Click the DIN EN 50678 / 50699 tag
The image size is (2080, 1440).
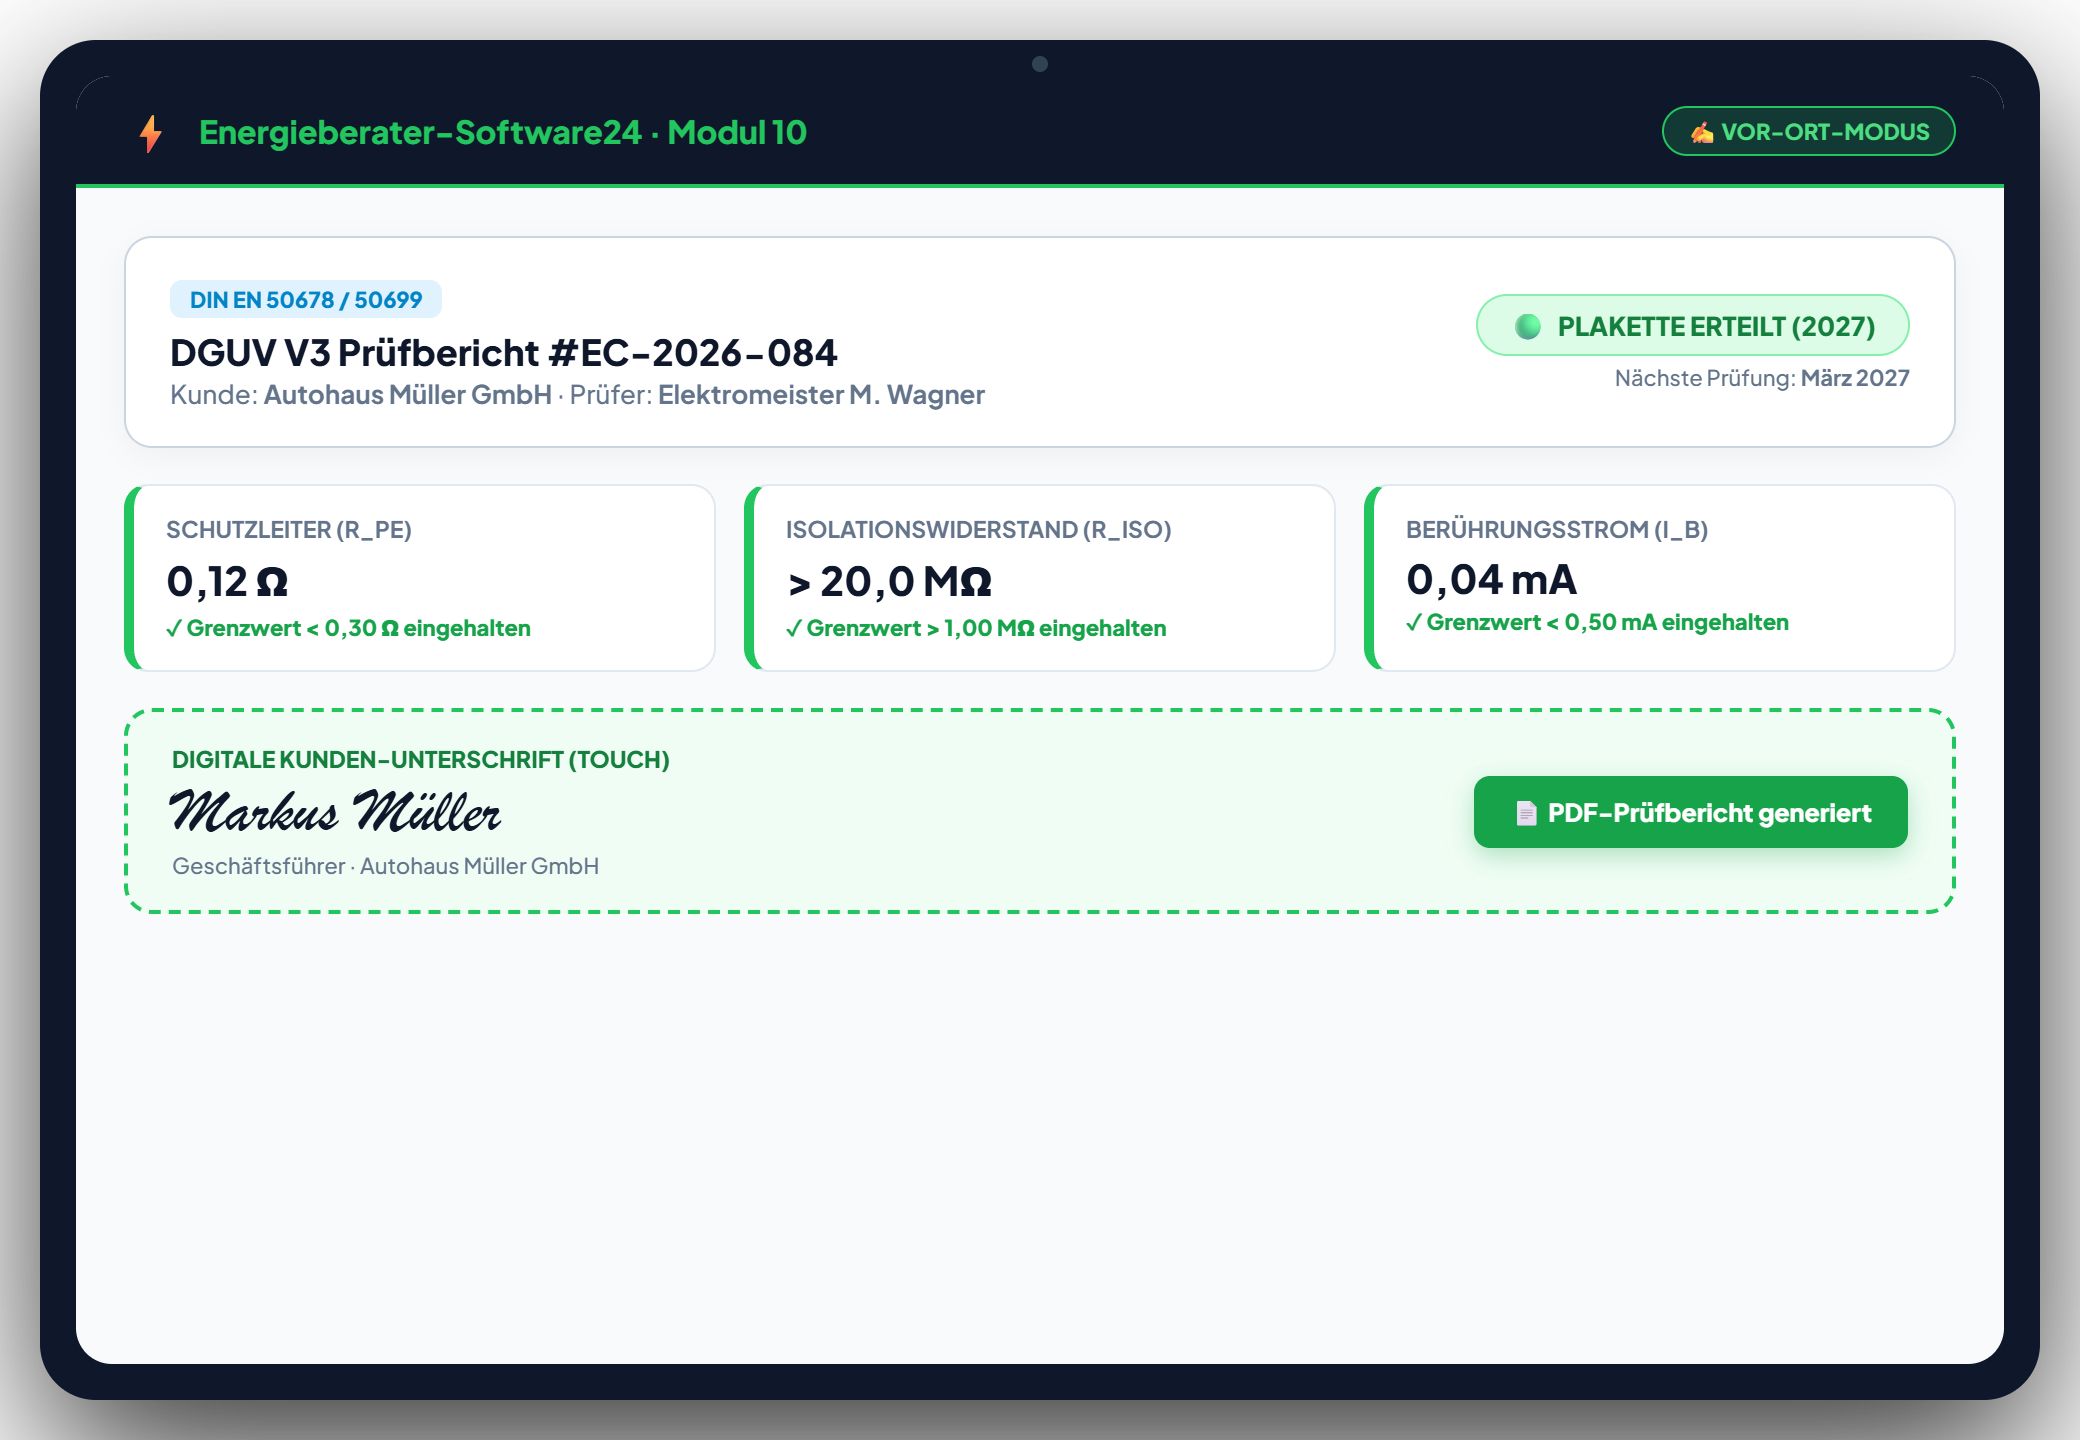tap(306, 299)
